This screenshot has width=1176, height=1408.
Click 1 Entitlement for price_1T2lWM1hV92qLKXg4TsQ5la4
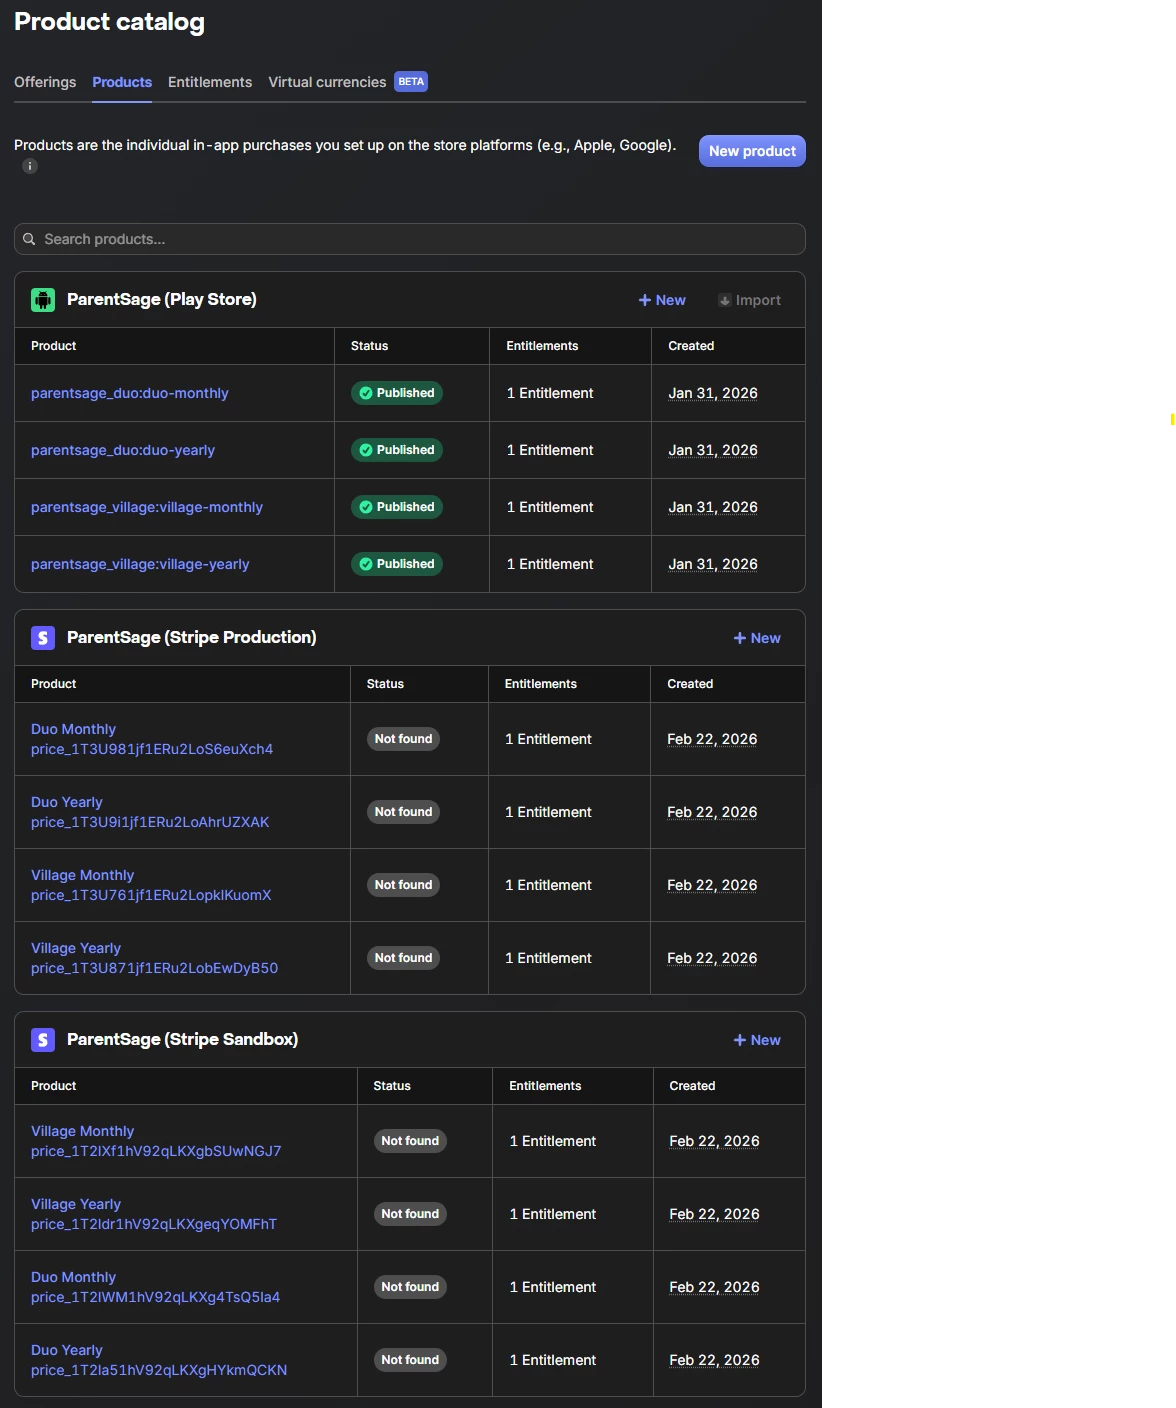[553, 1287]
